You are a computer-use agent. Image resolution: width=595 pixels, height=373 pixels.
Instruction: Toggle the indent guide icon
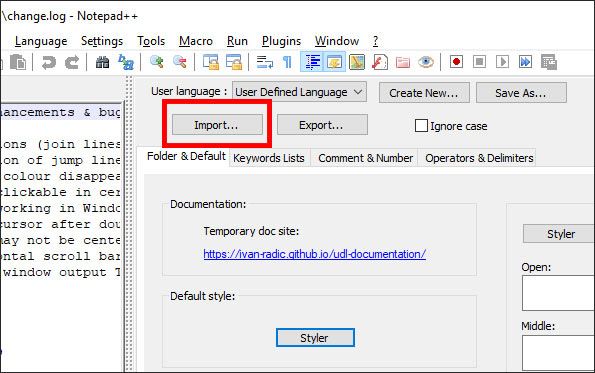click(x=312, y=62)
